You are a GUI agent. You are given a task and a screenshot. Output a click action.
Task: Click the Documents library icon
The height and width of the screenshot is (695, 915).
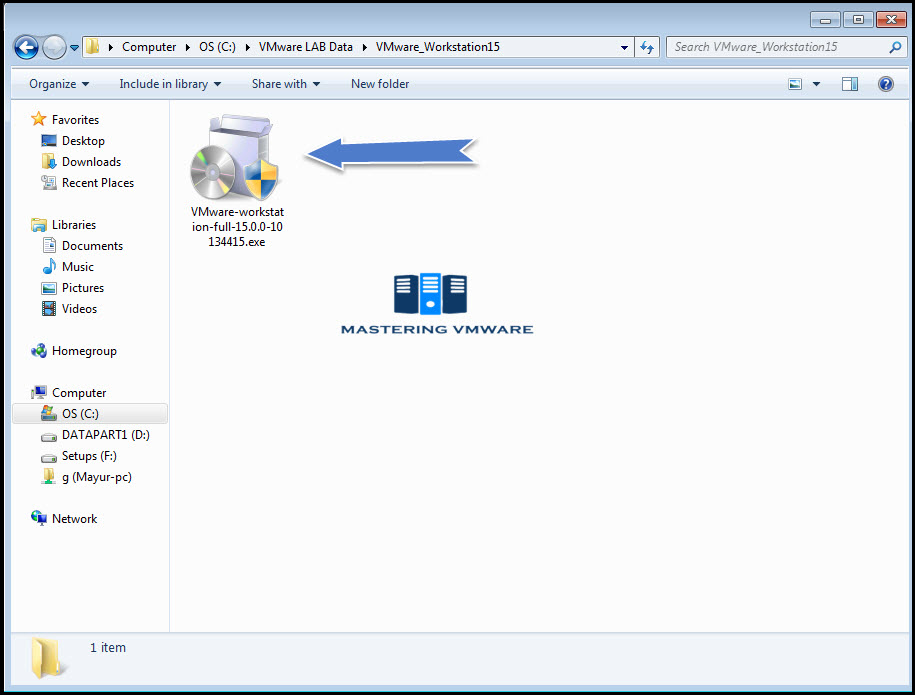point(49,246)
